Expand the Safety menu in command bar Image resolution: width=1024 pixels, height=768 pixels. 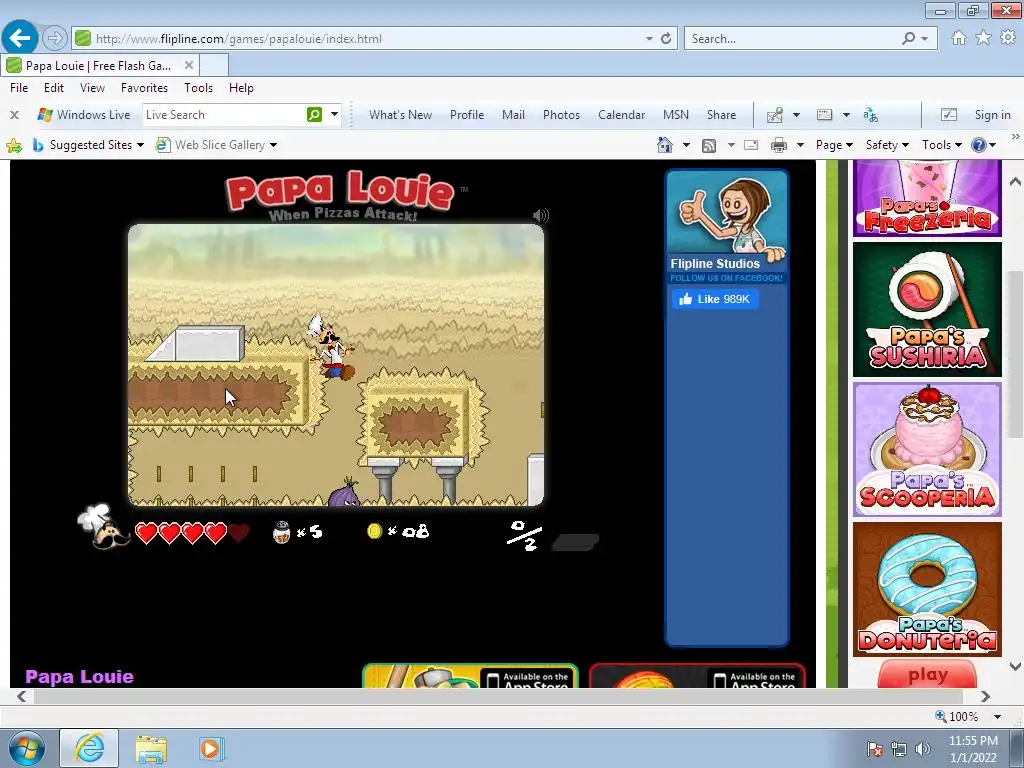pos(887,145)
